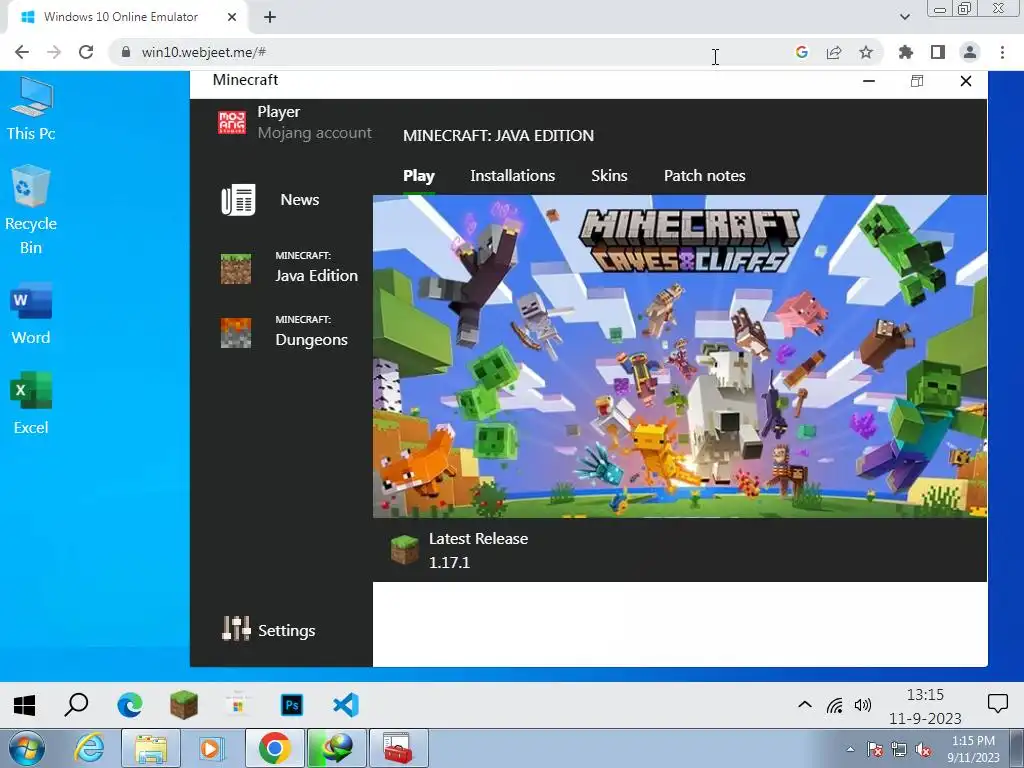Launch Photoshop from emulator taskbar
Viewport: 1024px width, 768px height.
click(292, 705)
